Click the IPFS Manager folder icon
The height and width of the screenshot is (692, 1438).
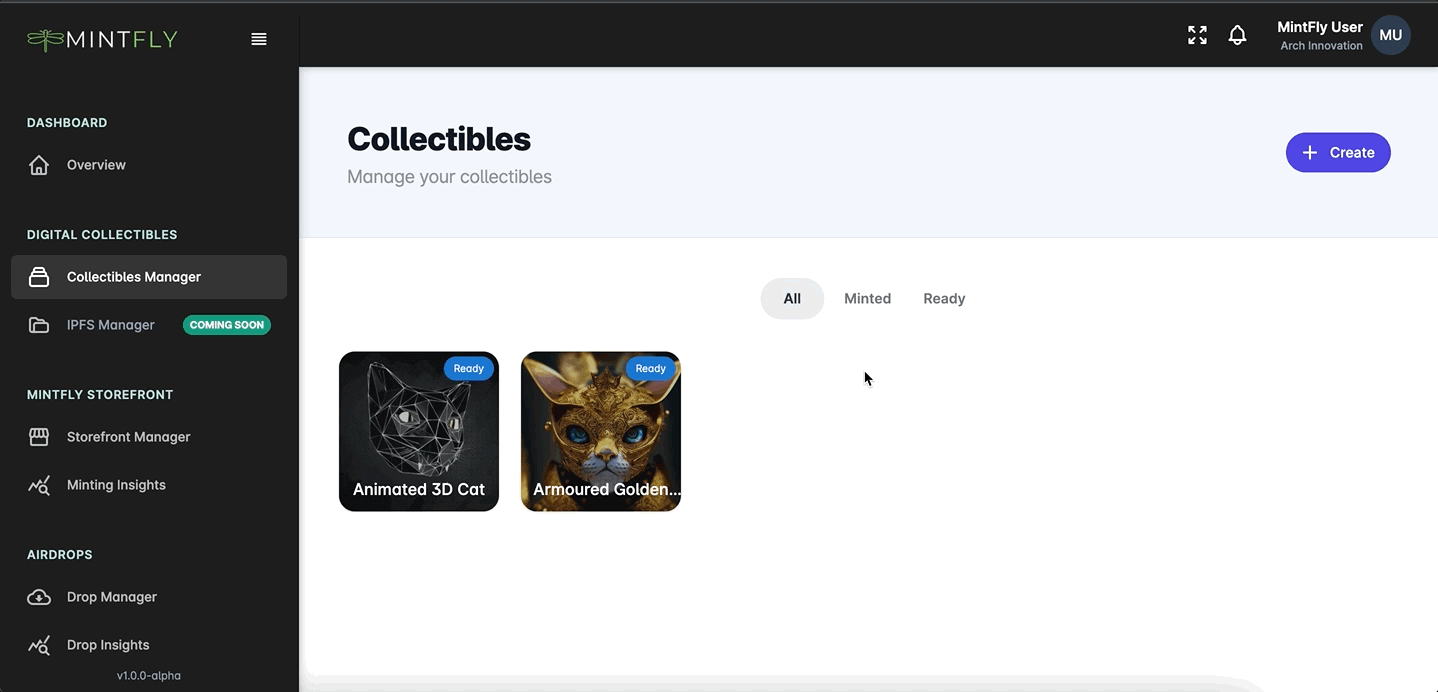[x=39, y=325]
